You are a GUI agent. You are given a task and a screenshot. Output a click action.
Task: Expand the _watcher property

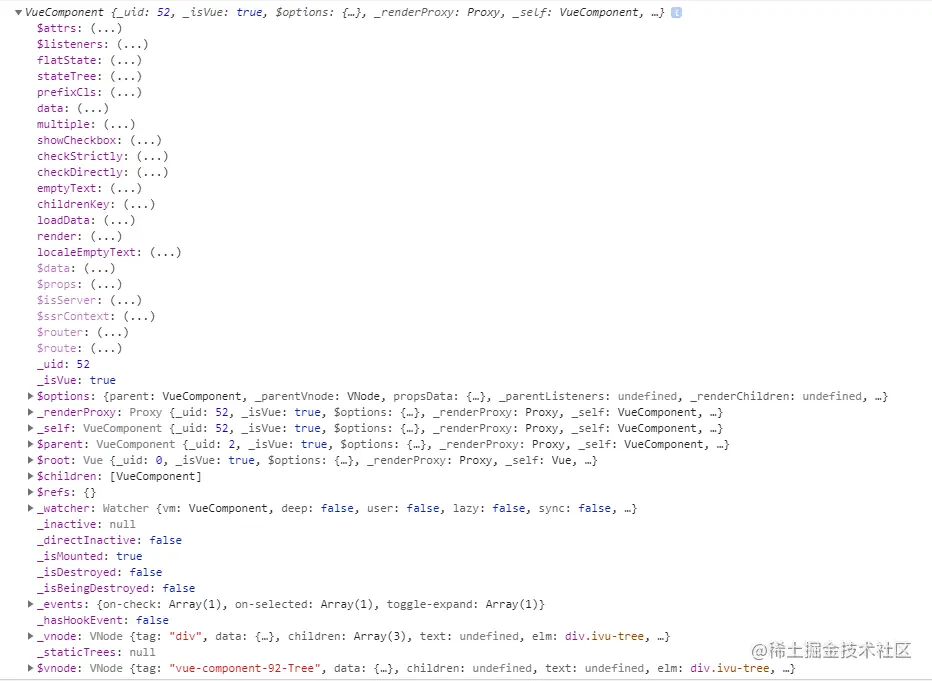coord(30,508)
